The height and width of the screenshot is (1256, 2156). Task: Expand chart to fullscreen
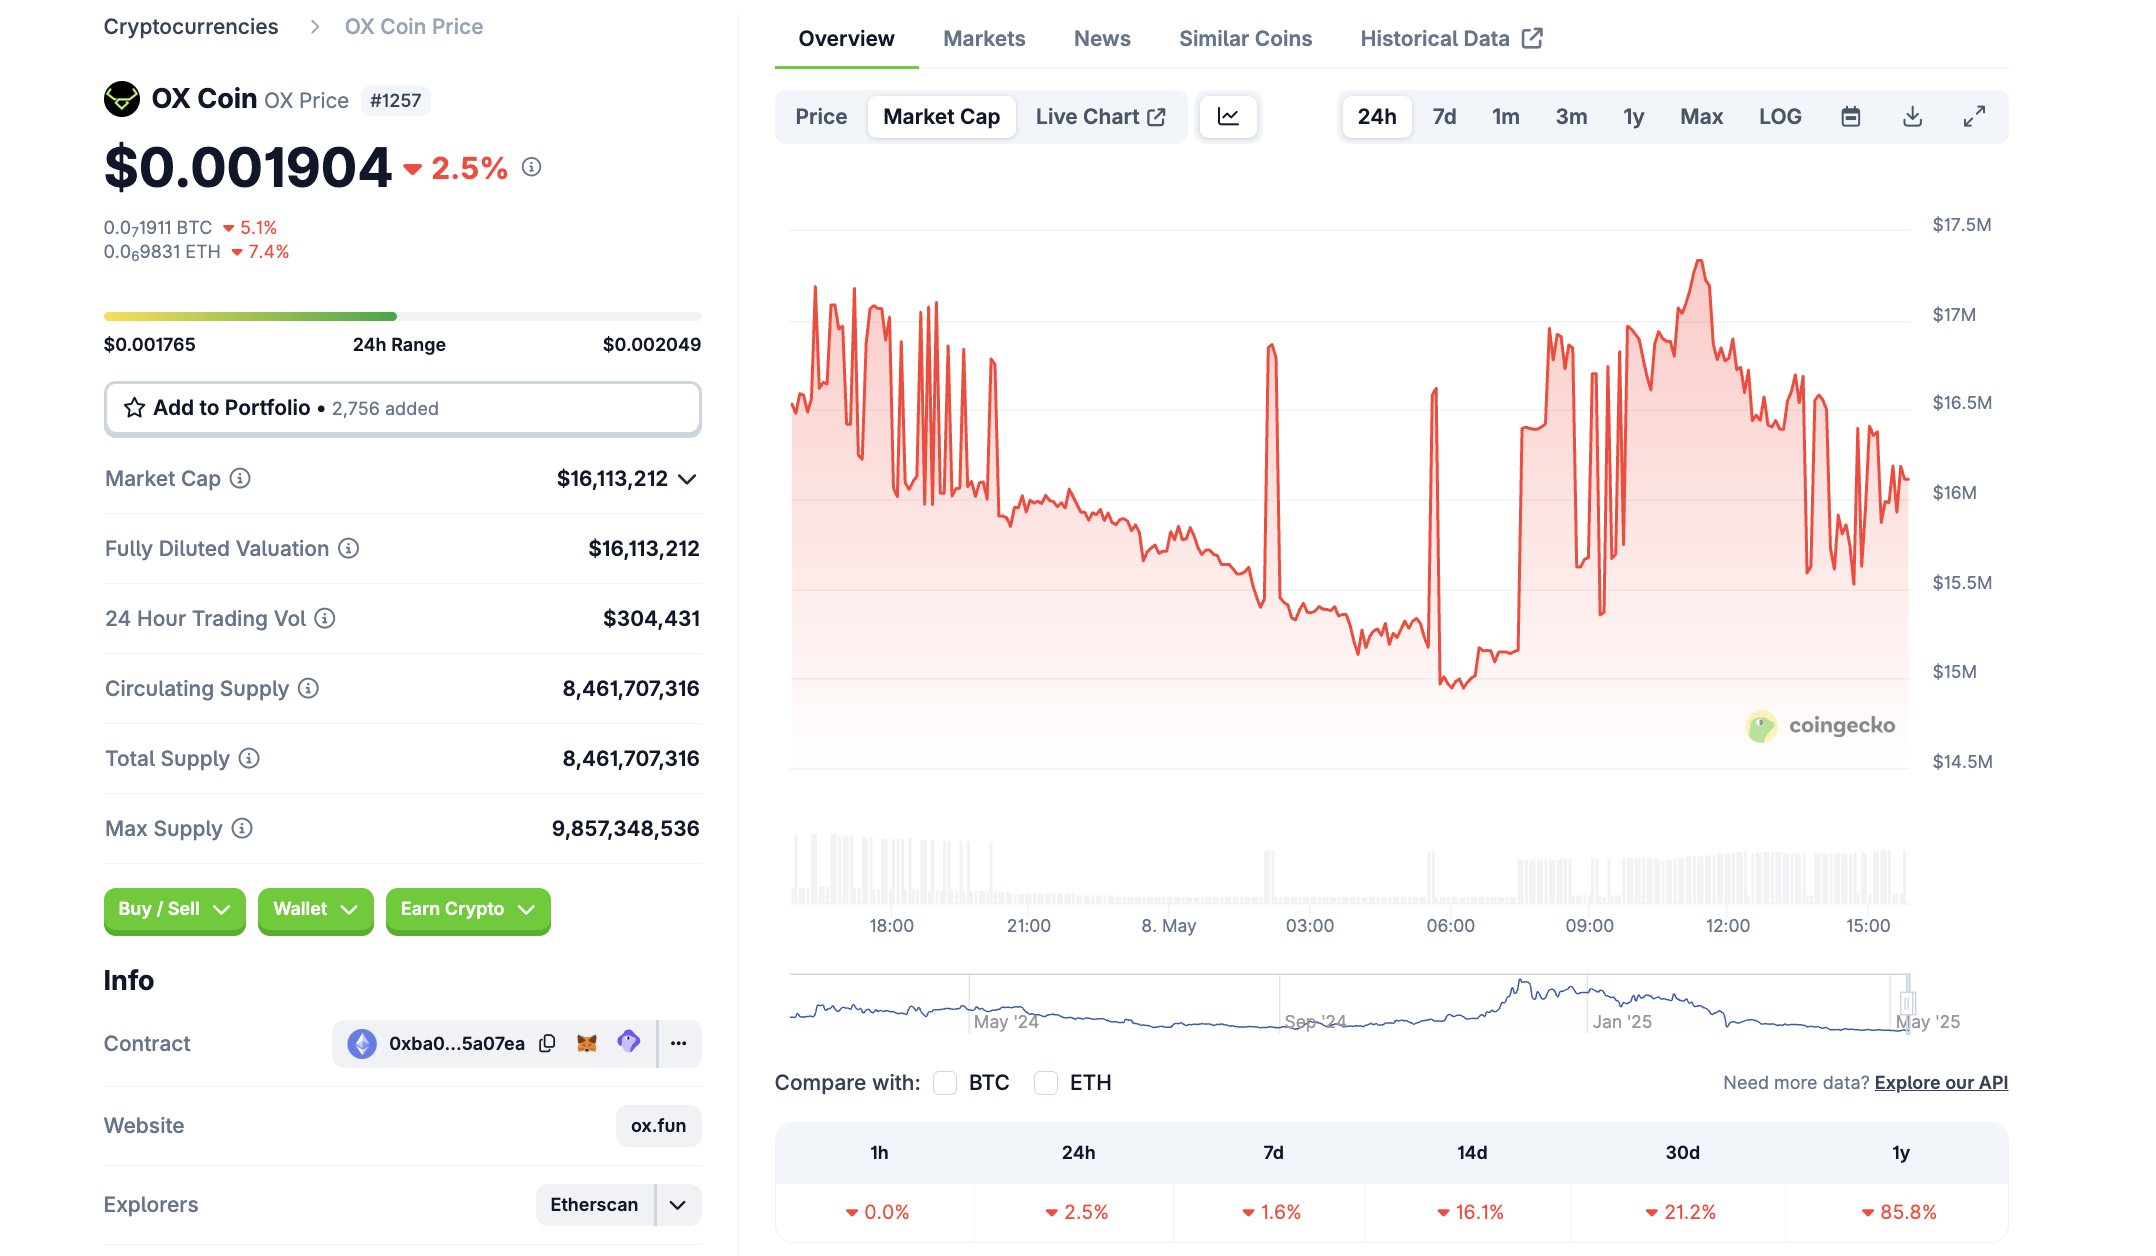pyautogui.click(x=1974, y=117)
